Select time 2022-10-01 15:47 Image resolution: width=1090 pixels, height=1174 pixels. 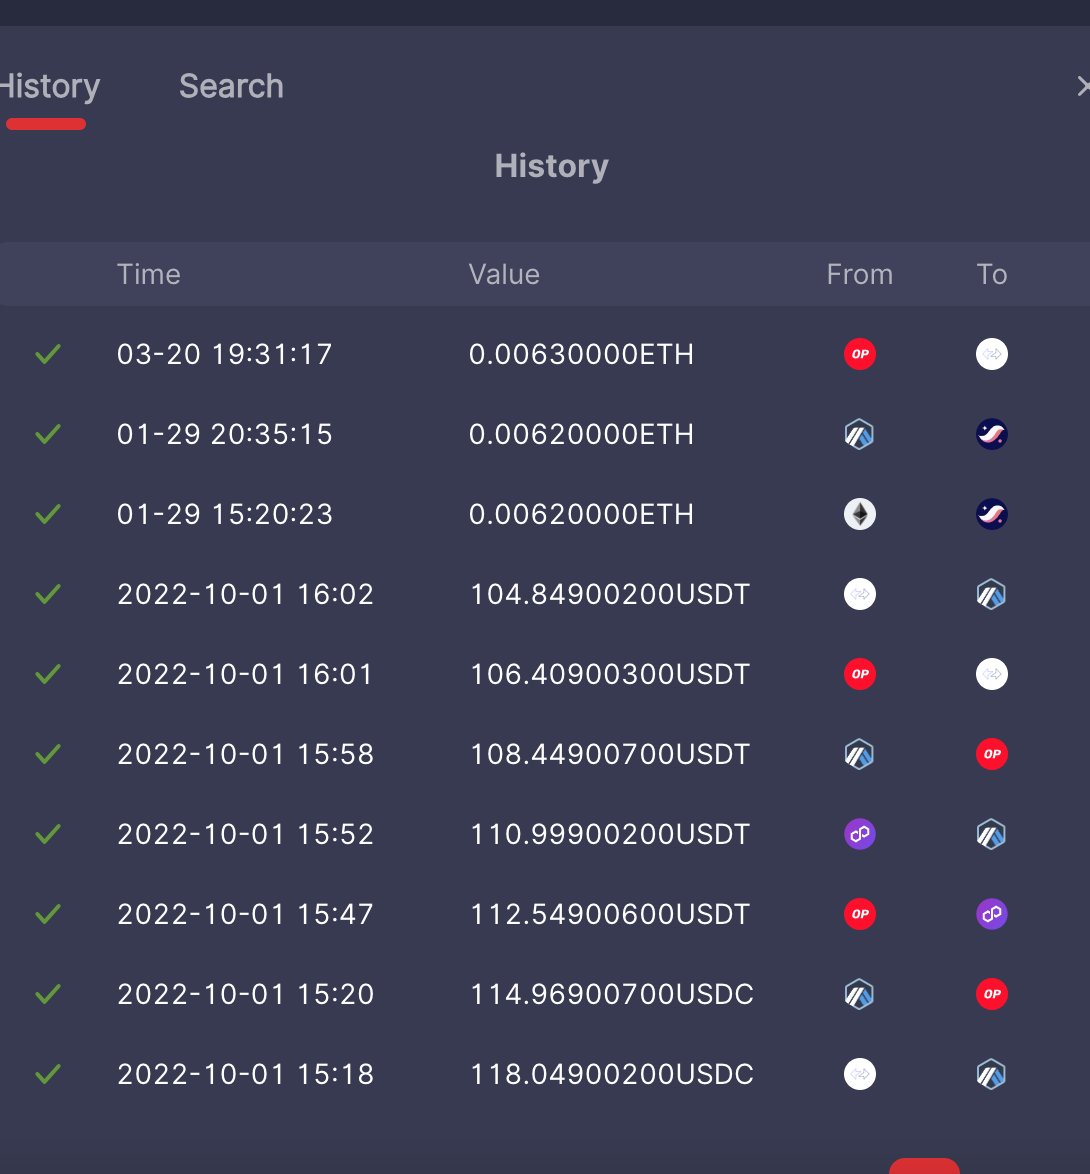[x=246, y=914]
